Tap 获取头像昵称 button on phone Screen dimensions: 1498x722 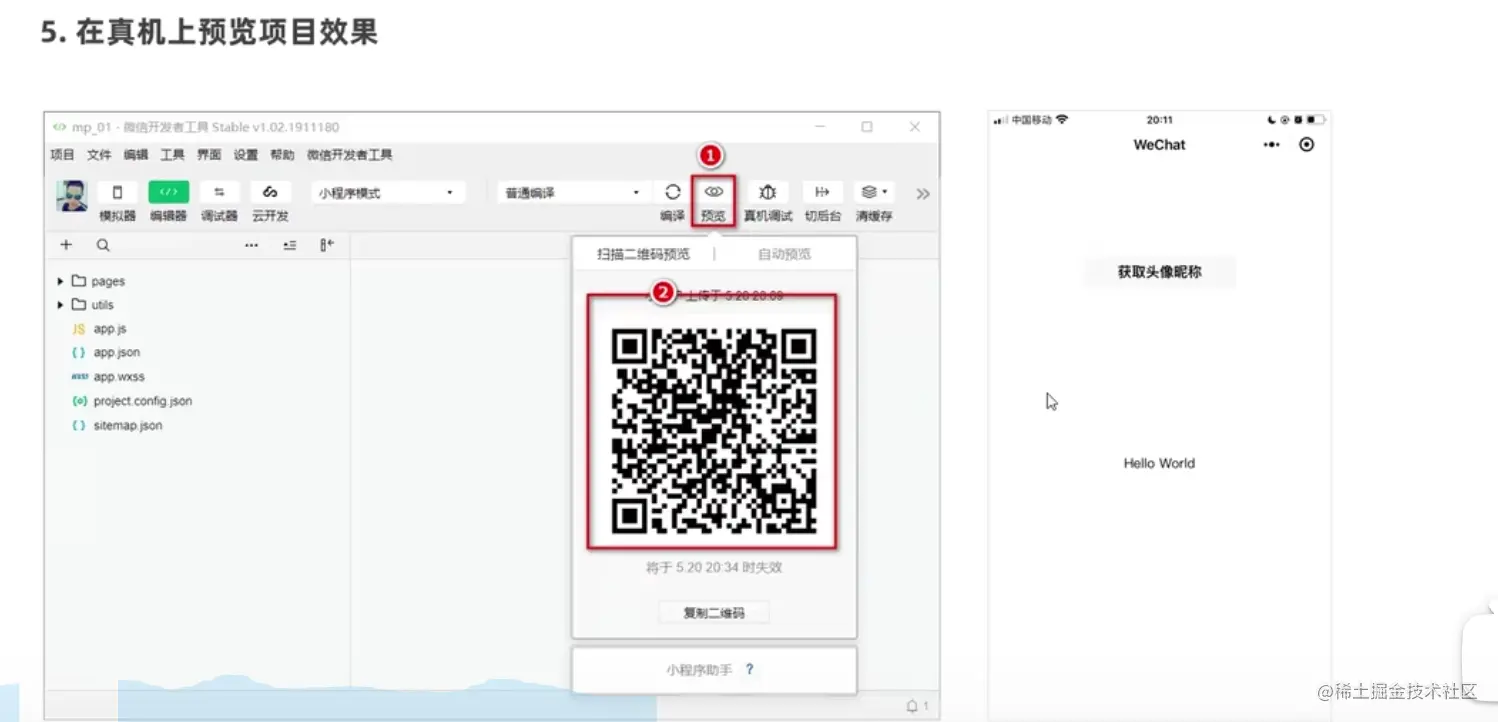[x=1160, y=272]
